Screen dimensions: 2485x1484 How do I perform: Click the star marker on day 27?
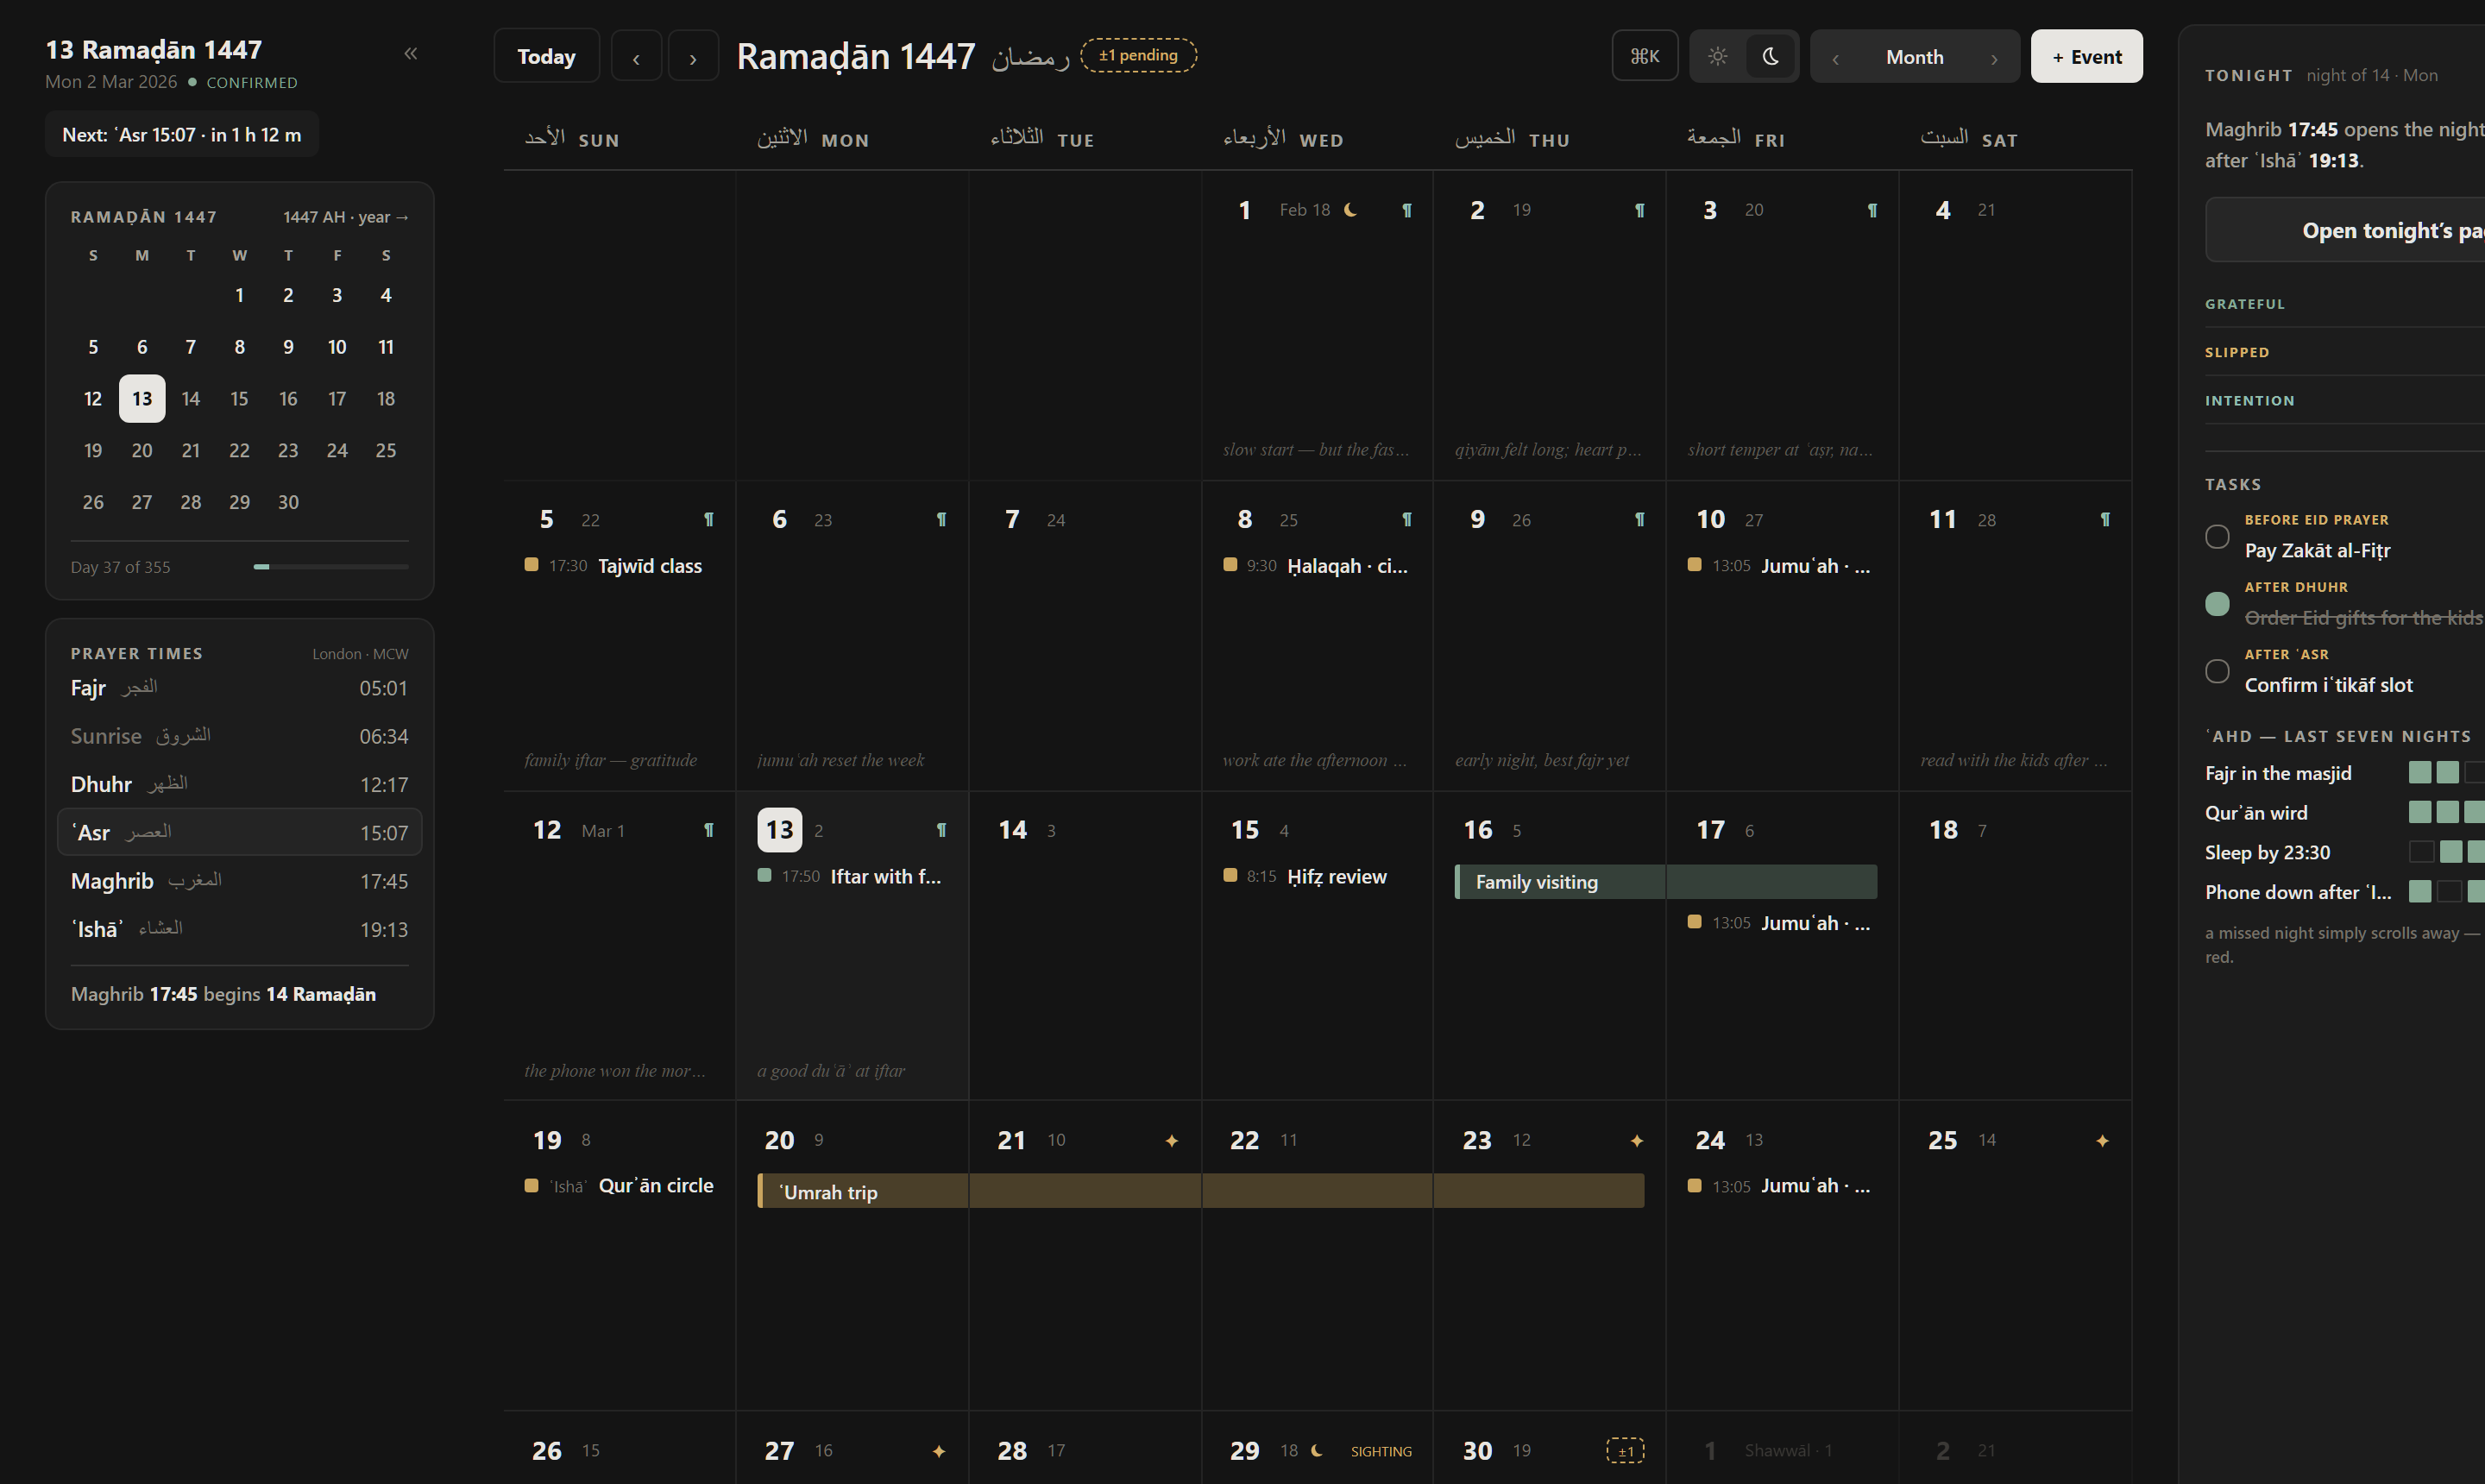(x=938, y=1451)
